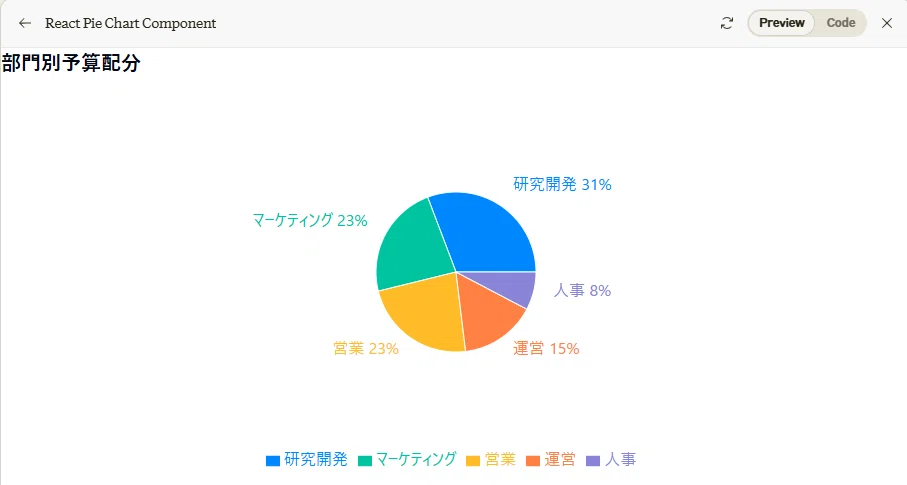This screenshot has width=907, height=485.
Task: Go back using the left arrow icon
Action: [x=24, y=23]
